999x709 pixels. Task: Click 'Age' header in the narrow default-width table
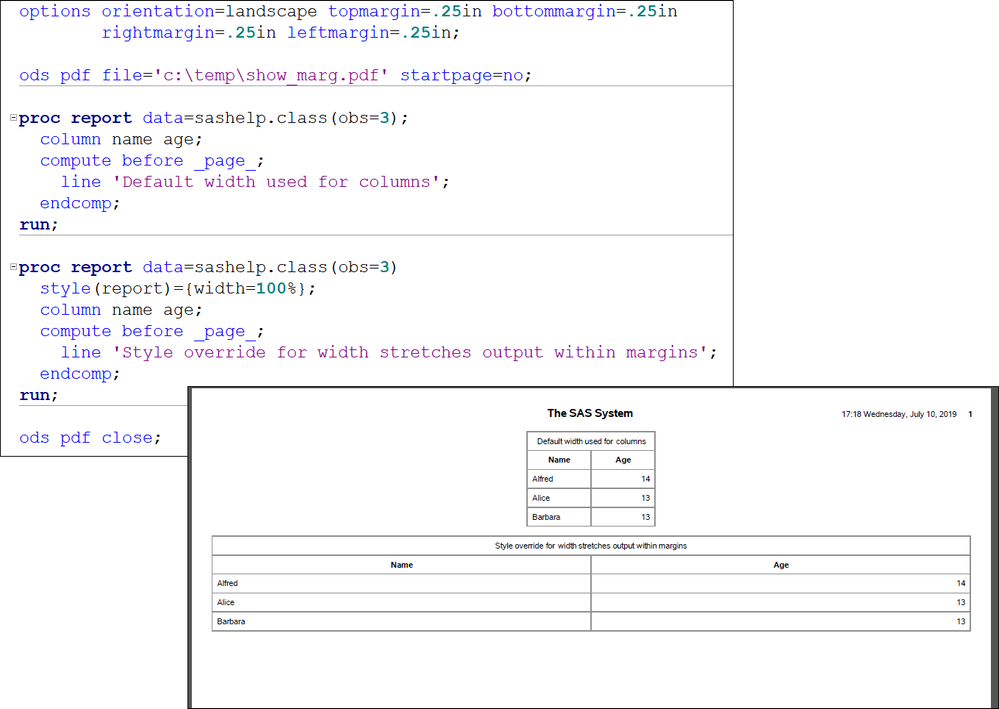click(x=623, y=460)
